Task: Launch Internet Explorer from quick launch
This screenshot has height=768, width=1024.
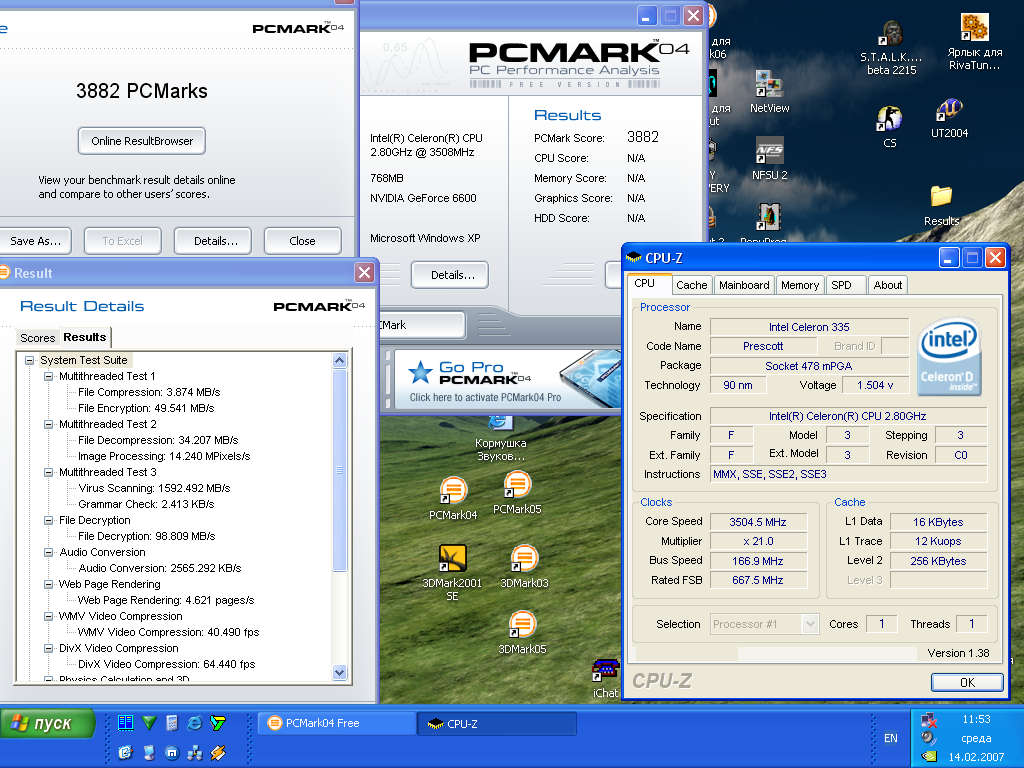Action: tap(194, 723)
